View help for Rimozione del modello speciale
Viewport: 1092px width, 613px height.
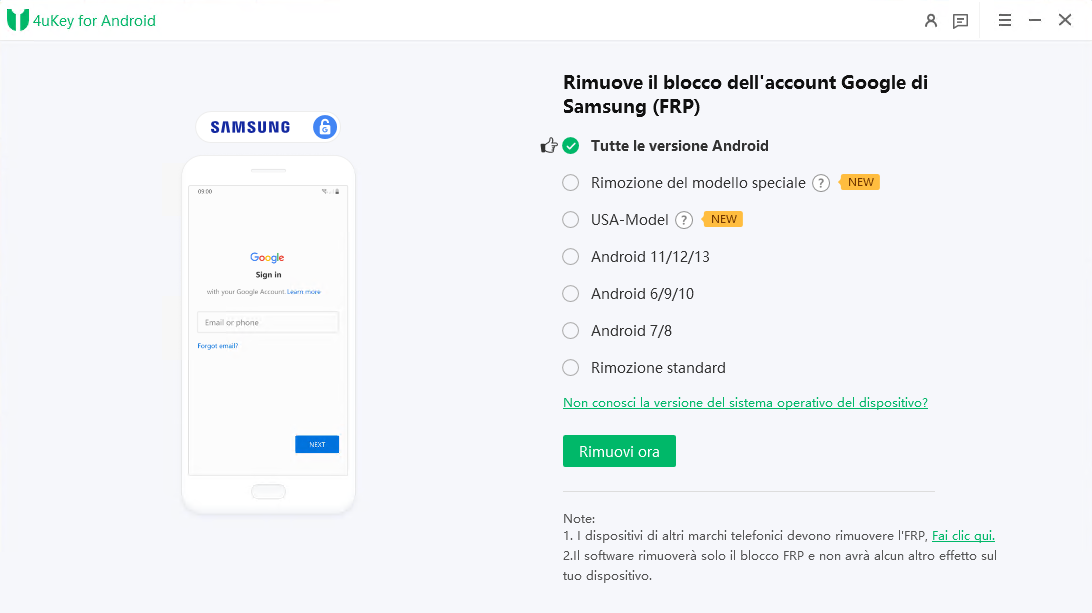(x=820, y=182)
